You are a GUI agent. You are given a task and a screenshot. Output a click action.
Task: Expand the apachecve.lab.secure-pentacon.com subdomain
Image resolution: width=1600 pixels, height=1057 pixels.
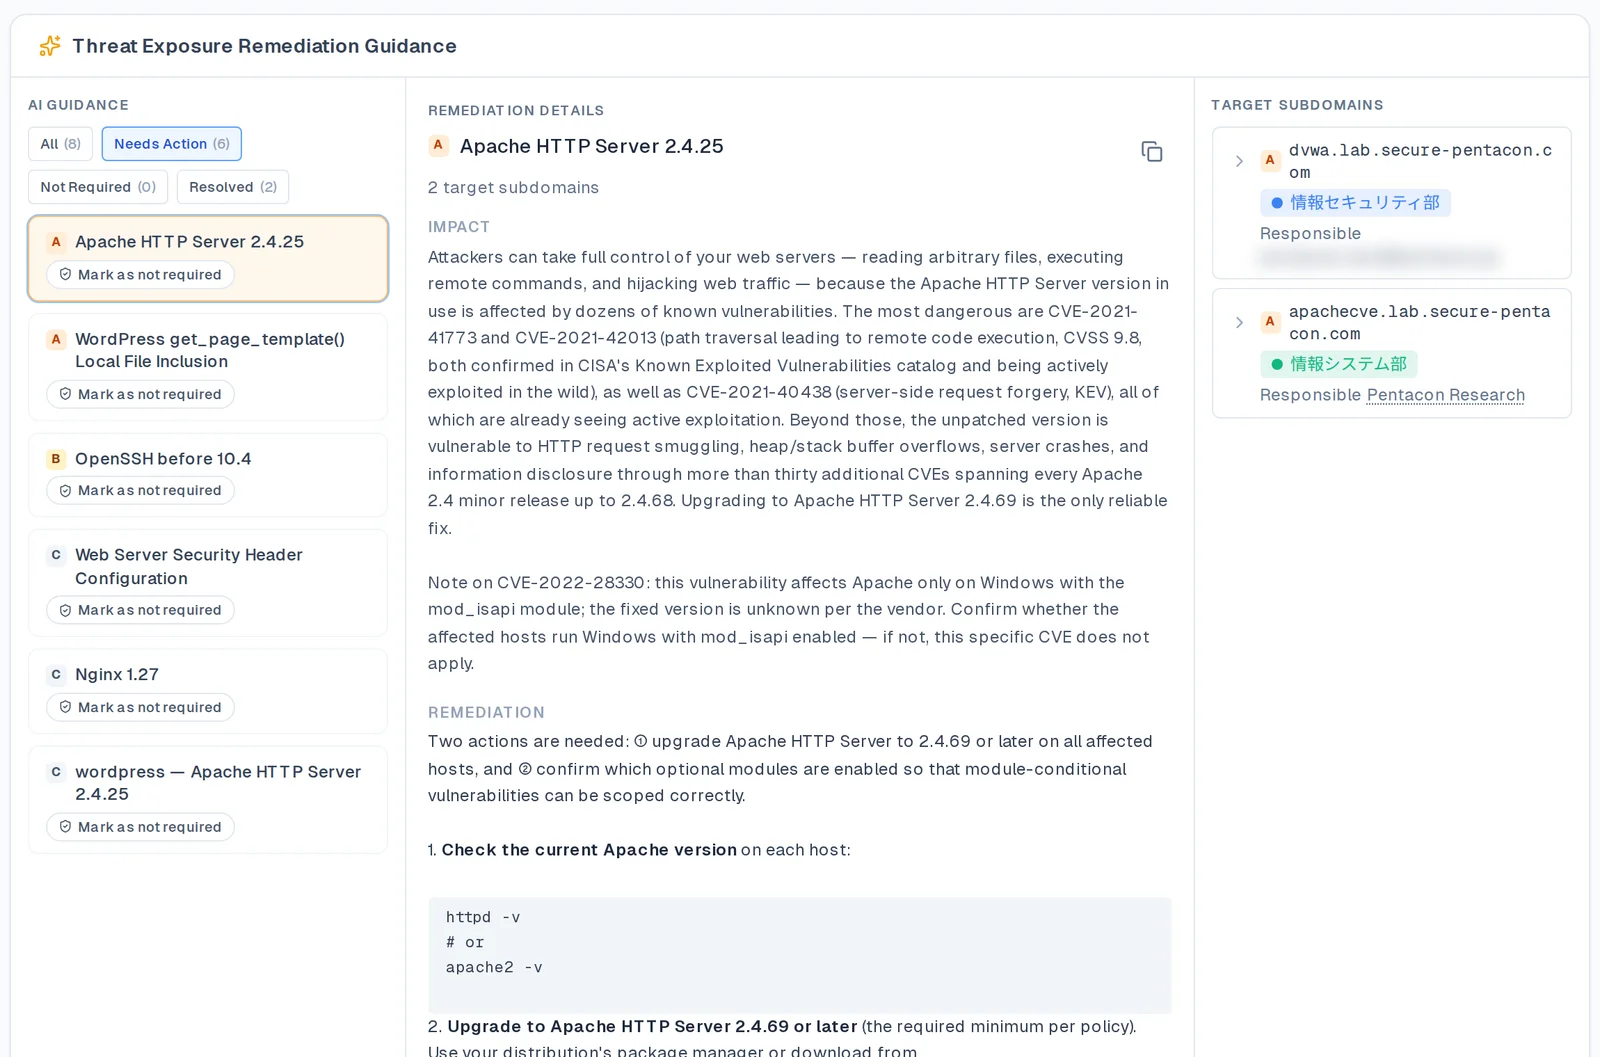pos(1239,322)
